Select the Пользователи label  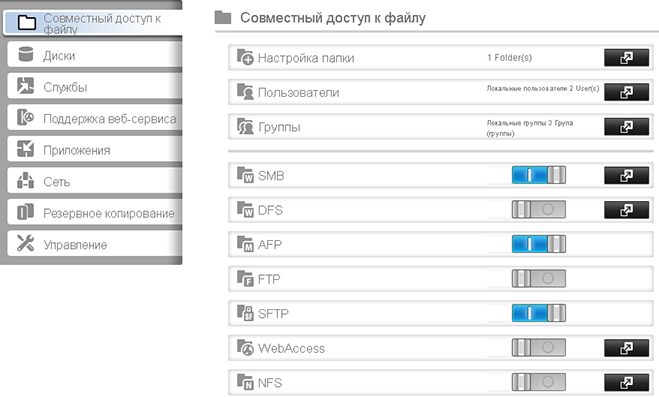(298, 92)
